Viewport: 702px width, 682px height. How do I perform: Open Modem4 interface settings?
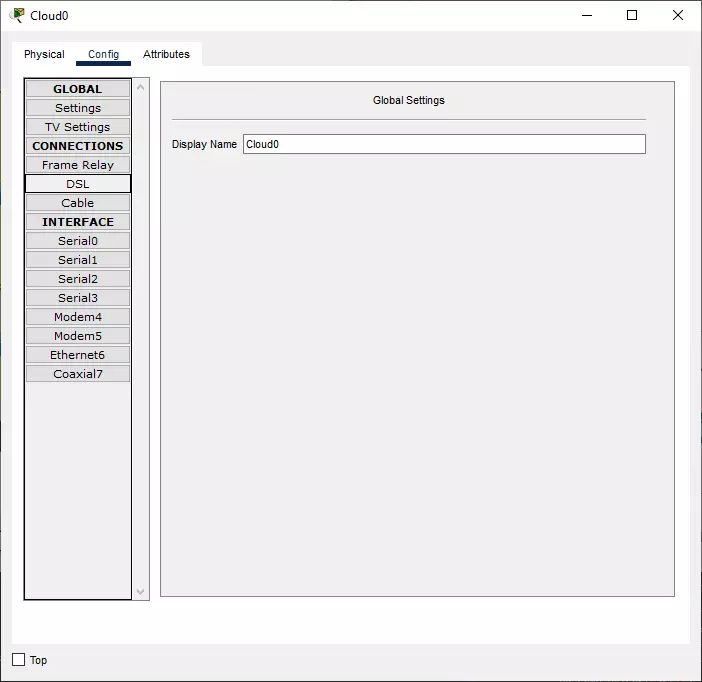[x=78, y=317]
